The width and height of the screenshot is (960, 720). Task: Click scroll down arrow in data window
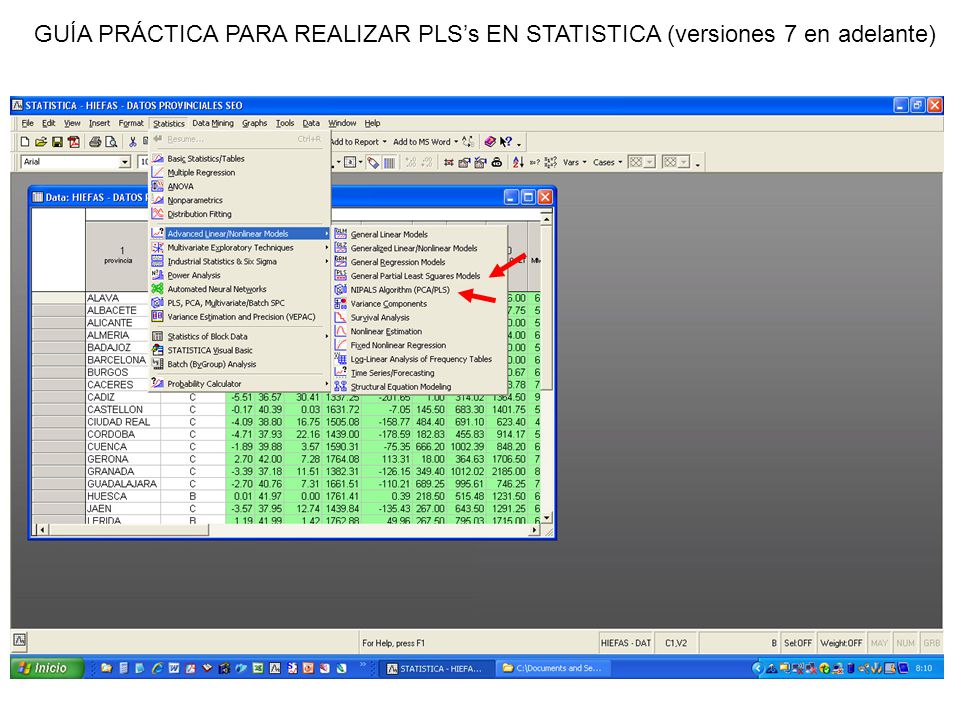(546, 518)
